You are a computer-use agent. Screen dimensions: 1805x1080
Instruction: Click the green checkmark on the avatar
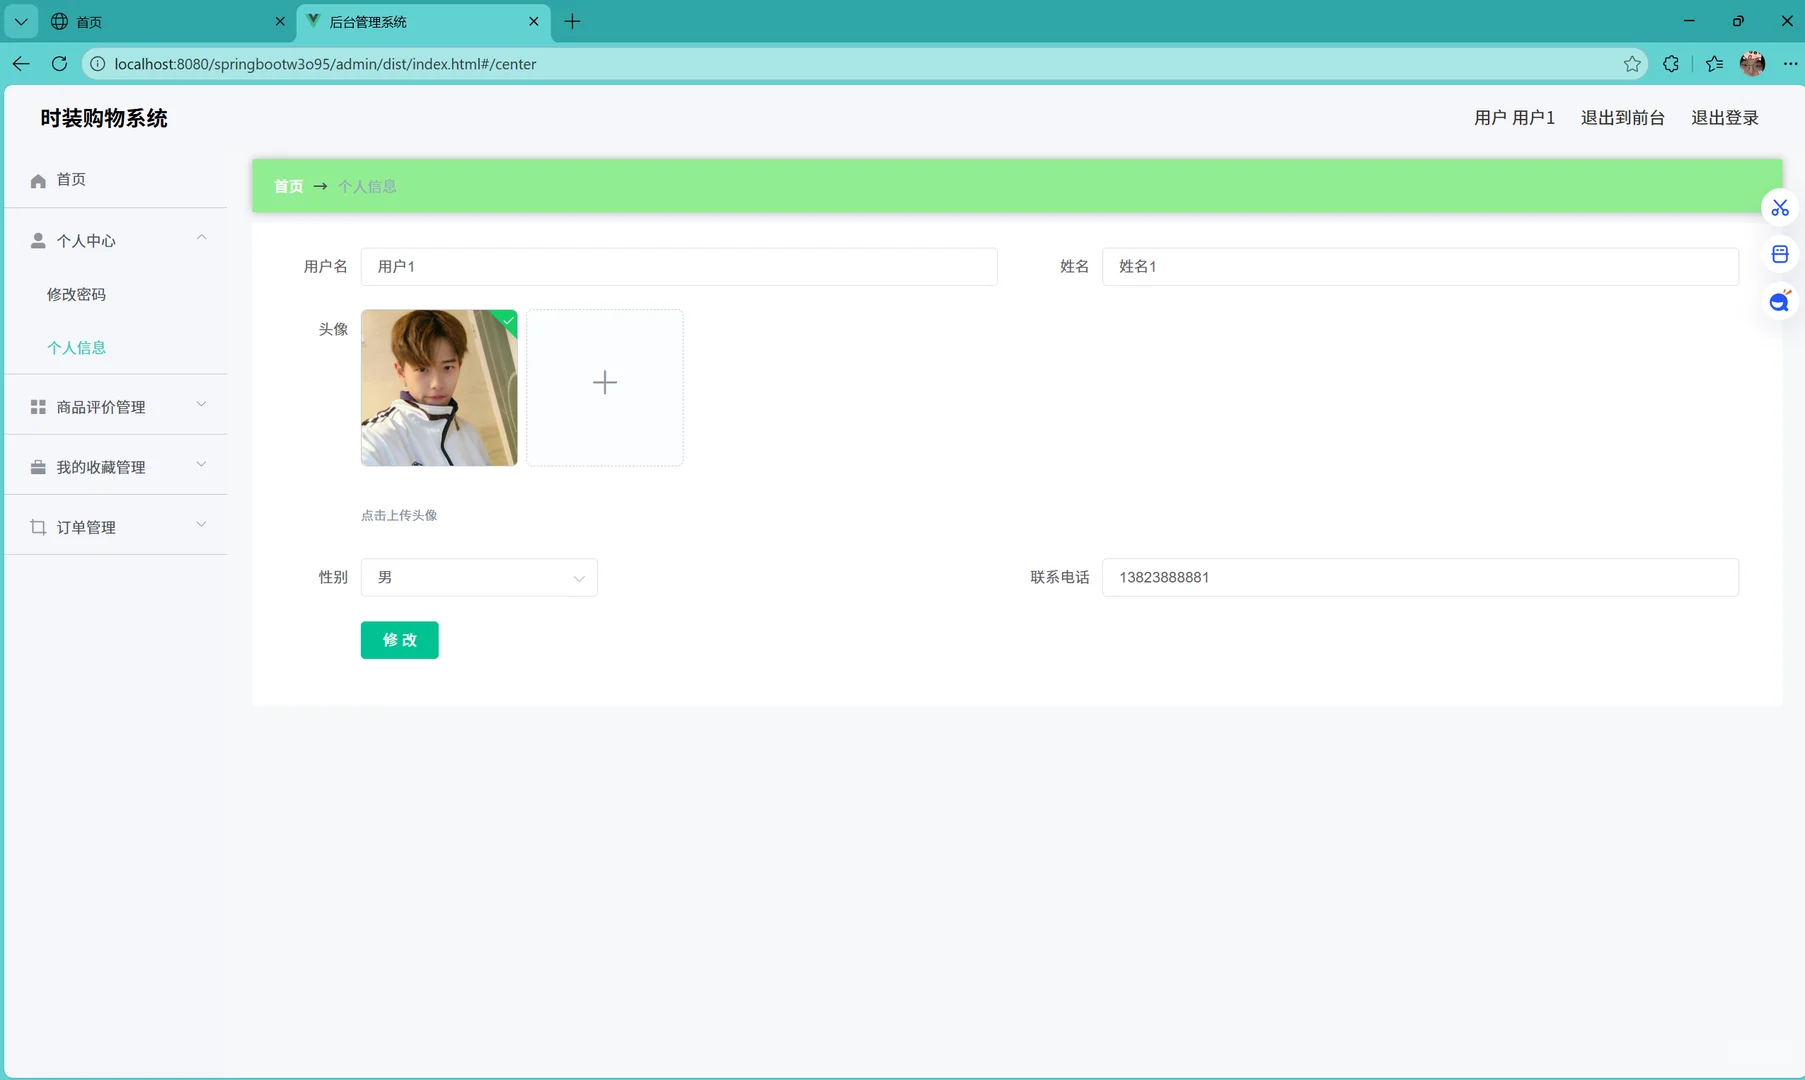coord(507,322)
